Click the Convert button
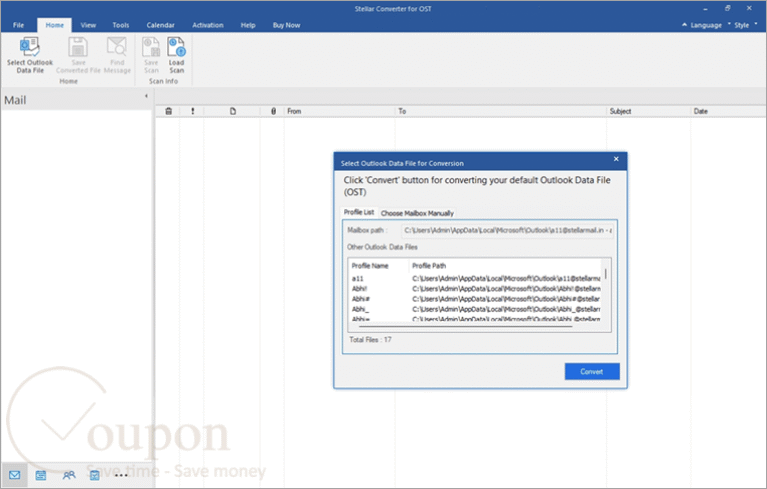This screenshot has width=767, height=489. tap(592, 371)
